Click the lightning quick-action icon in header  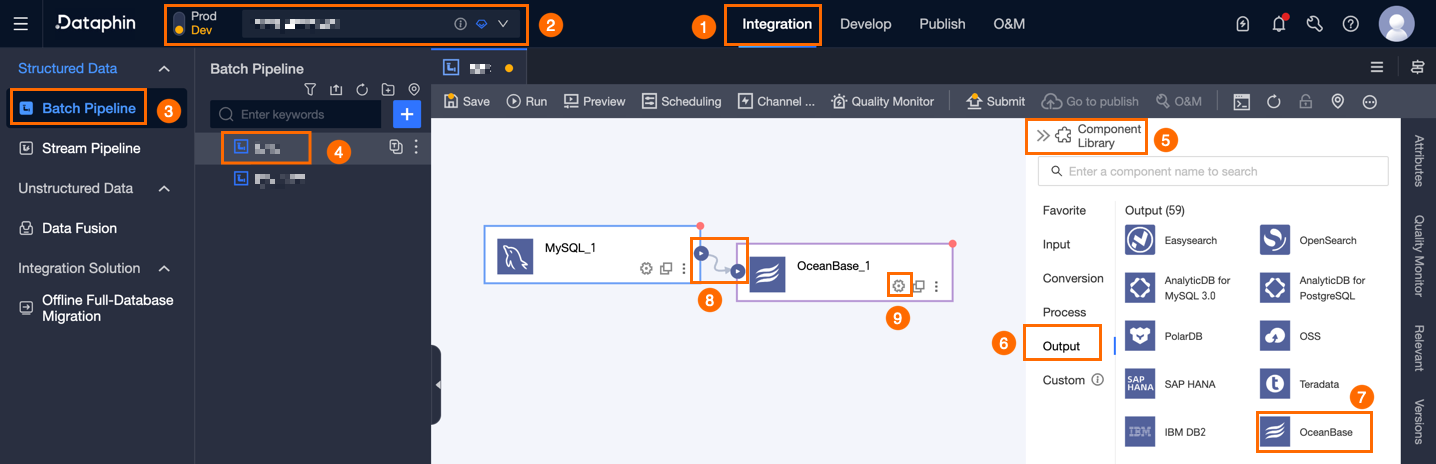1243,24
